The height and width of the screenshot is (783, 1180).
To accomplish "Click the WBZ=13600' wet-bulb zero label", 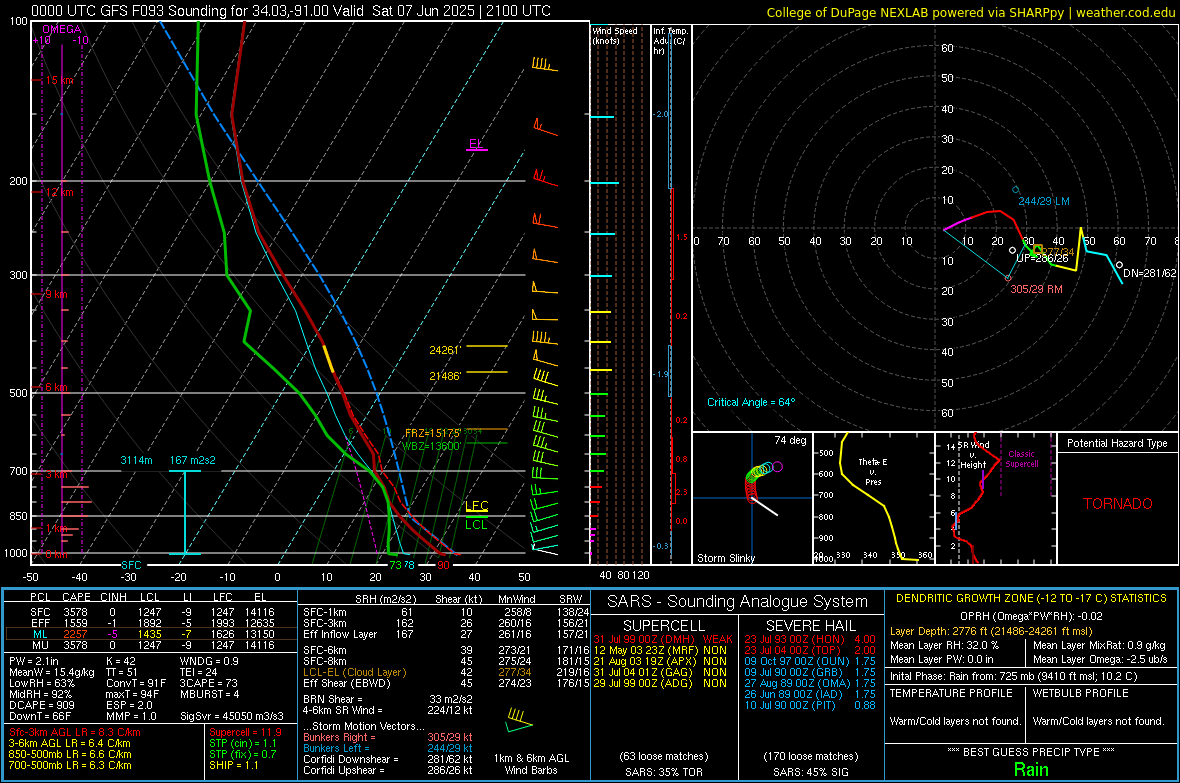I will pos(431,446).
